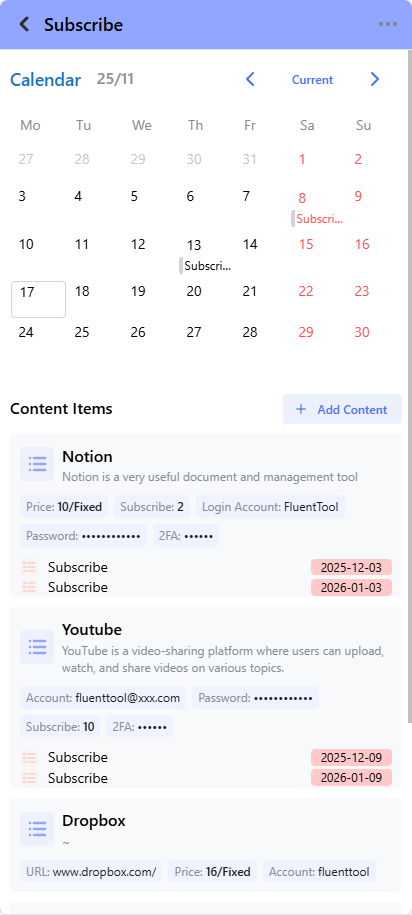
Task: Open the Subscribe event on November 8
Action: (x=318, y=219)
